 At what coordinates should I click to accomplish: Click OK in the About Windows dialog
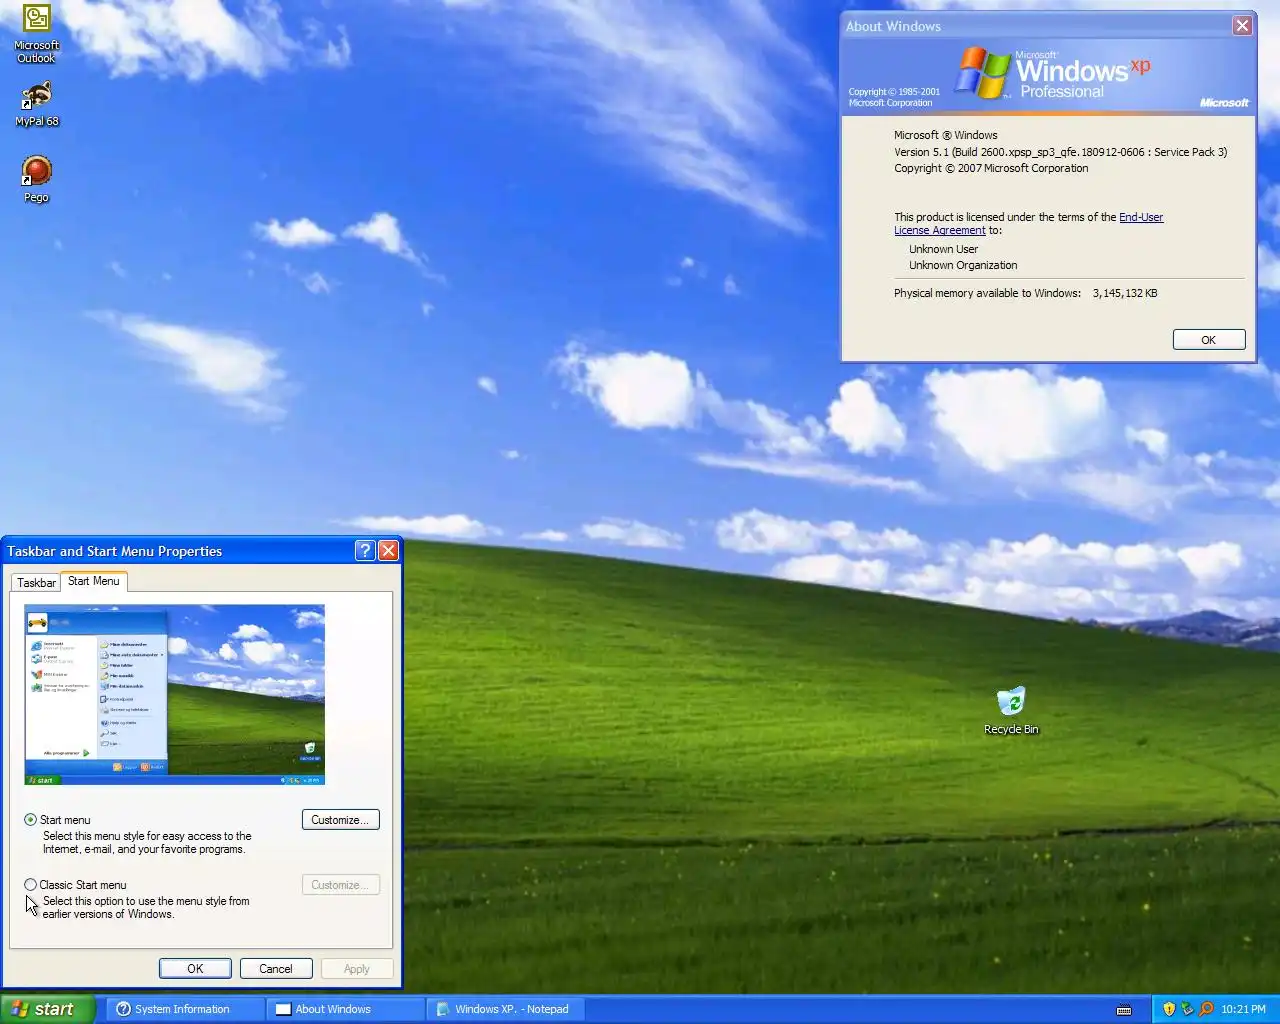(x=1209, y=340)
